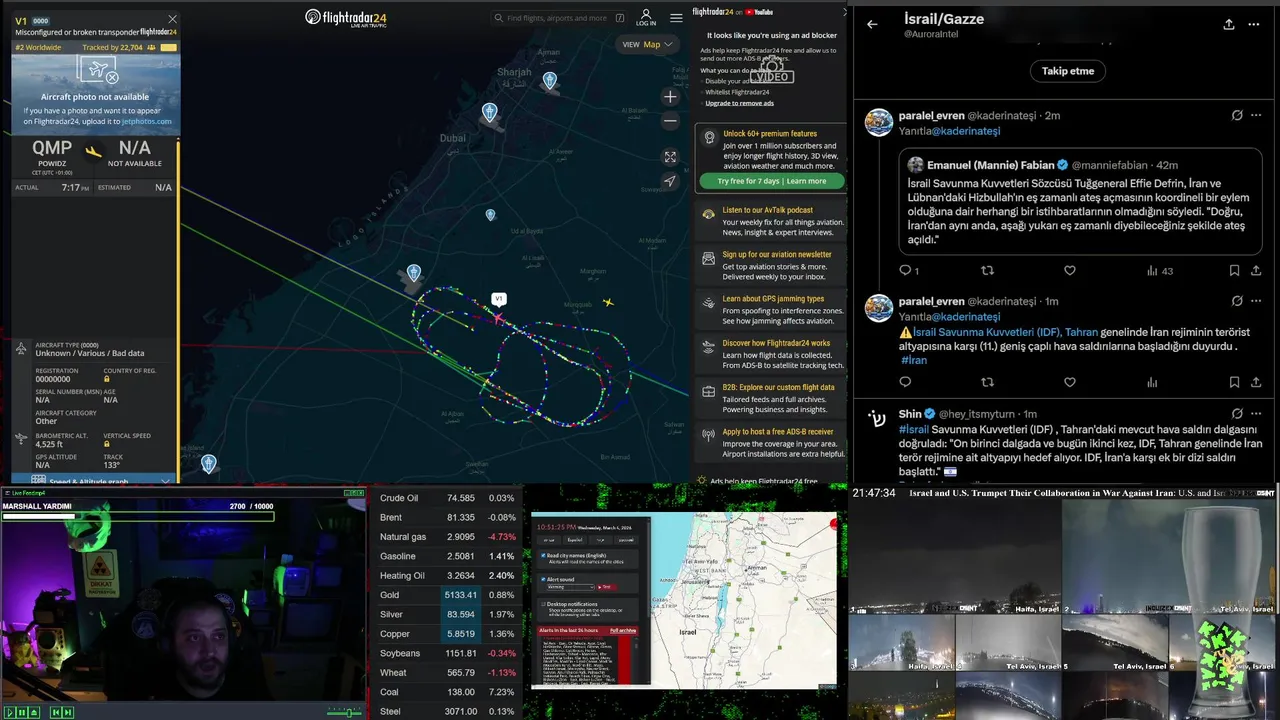Open paralel_evren avatar on 2m tweet

tap(879, 122)
